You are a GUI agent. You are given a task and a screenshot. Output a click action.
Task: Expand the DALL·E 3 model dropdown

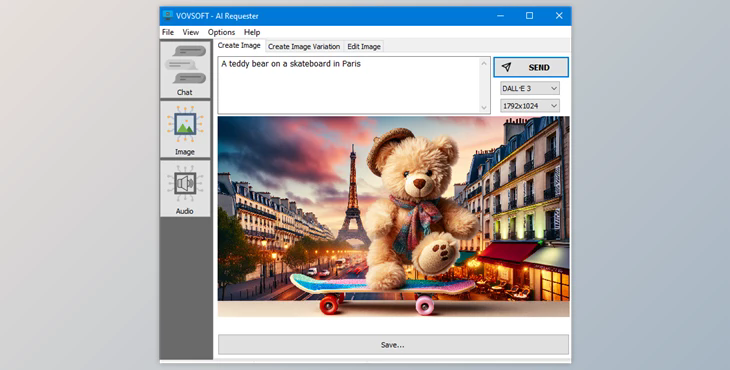(x=530, y=88)
